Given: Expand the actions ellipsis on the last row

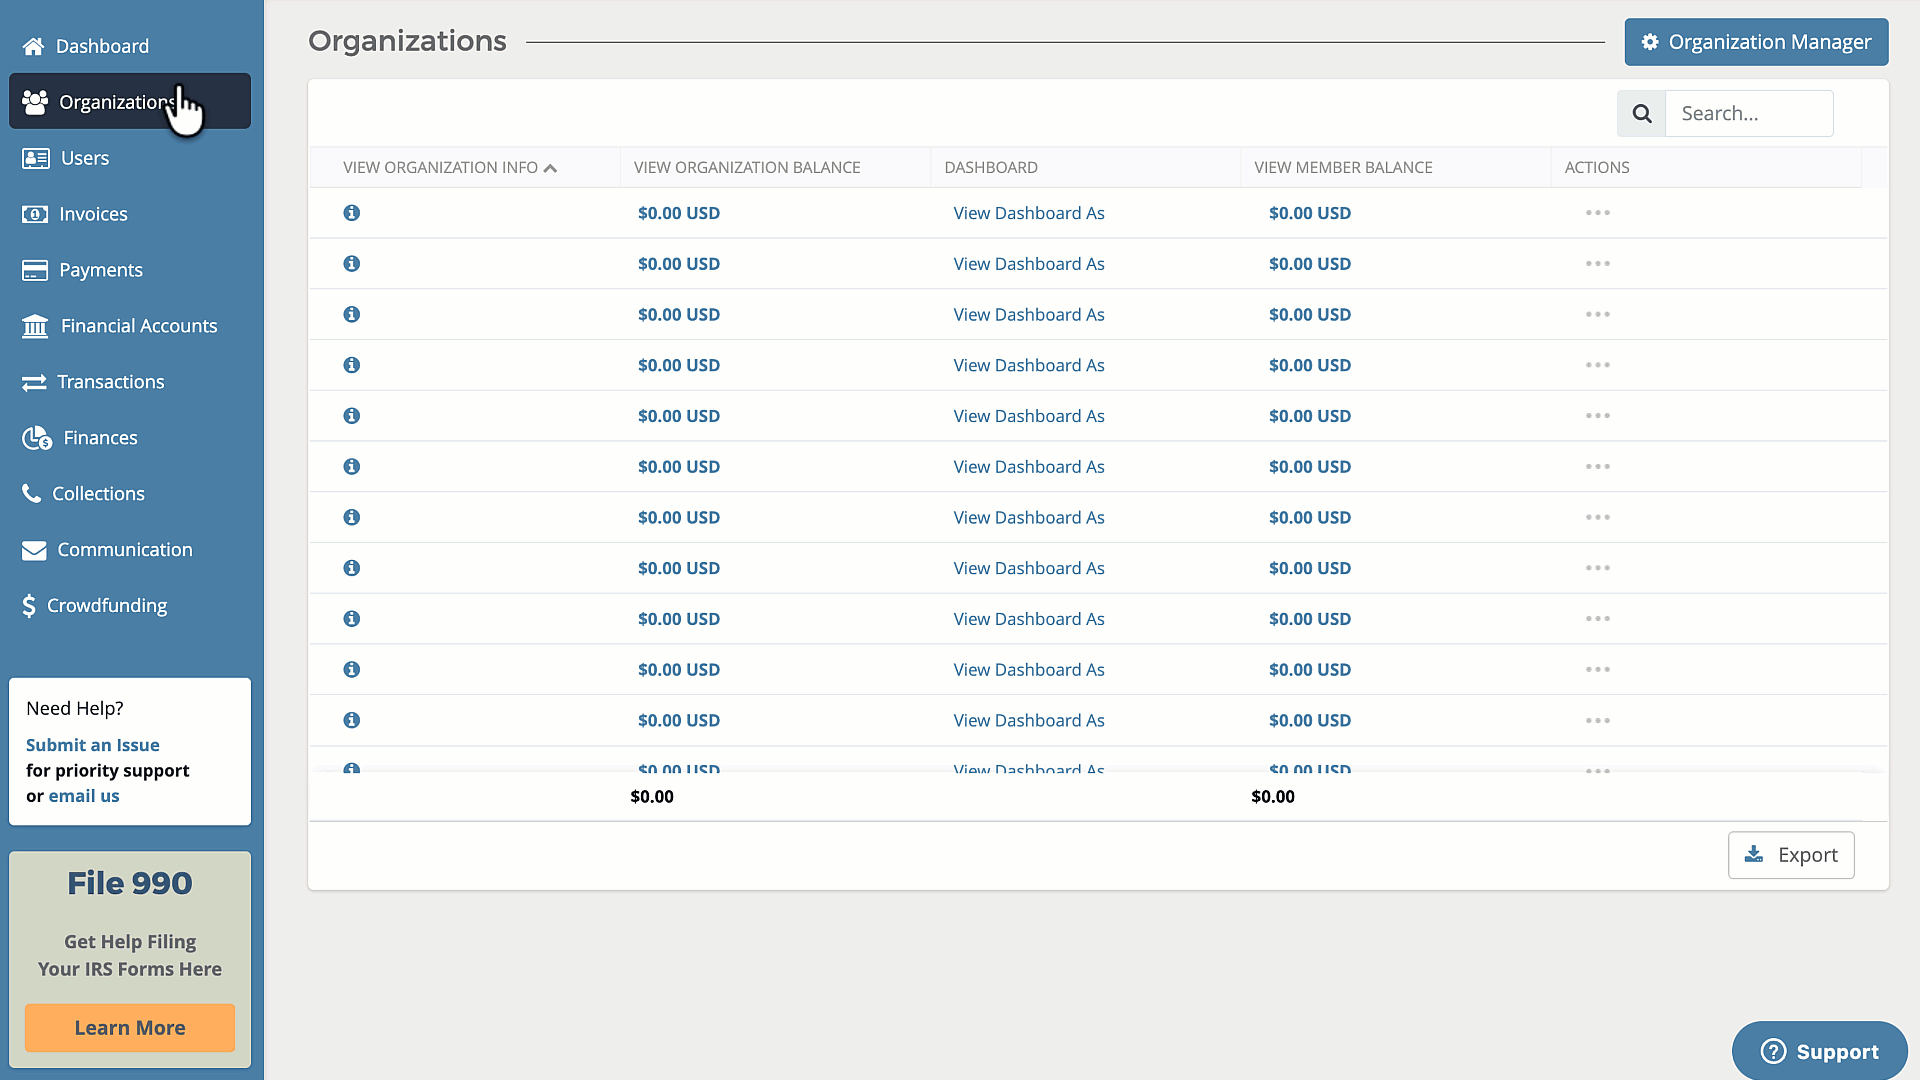Looking at the screenshot, I should [x=1597, y=770].
